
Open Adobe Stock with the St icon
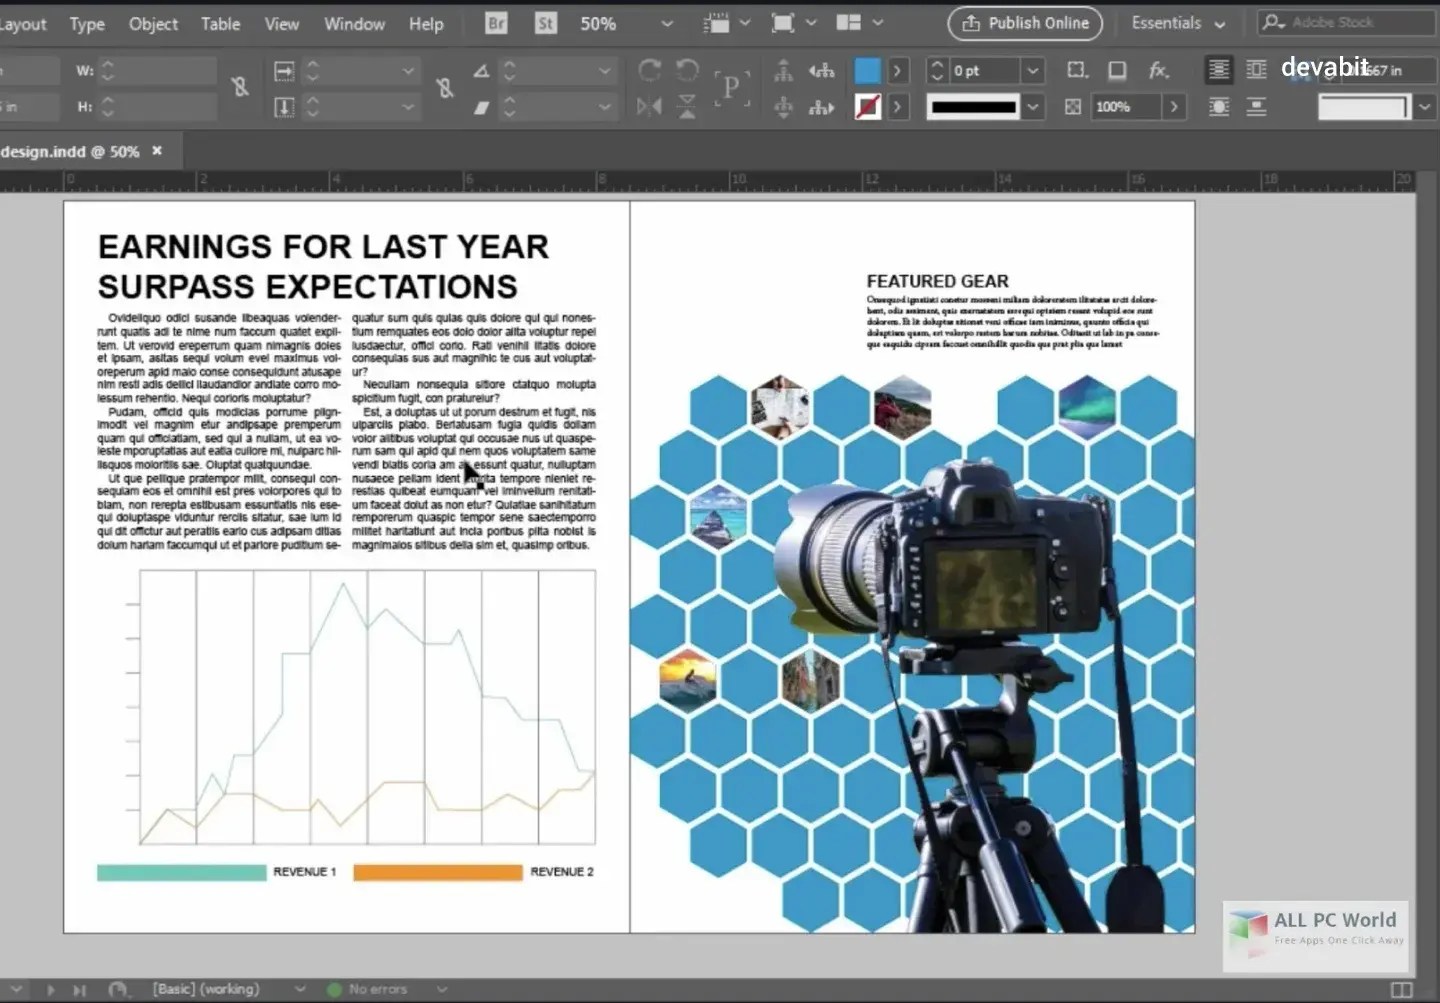[545, 22]
